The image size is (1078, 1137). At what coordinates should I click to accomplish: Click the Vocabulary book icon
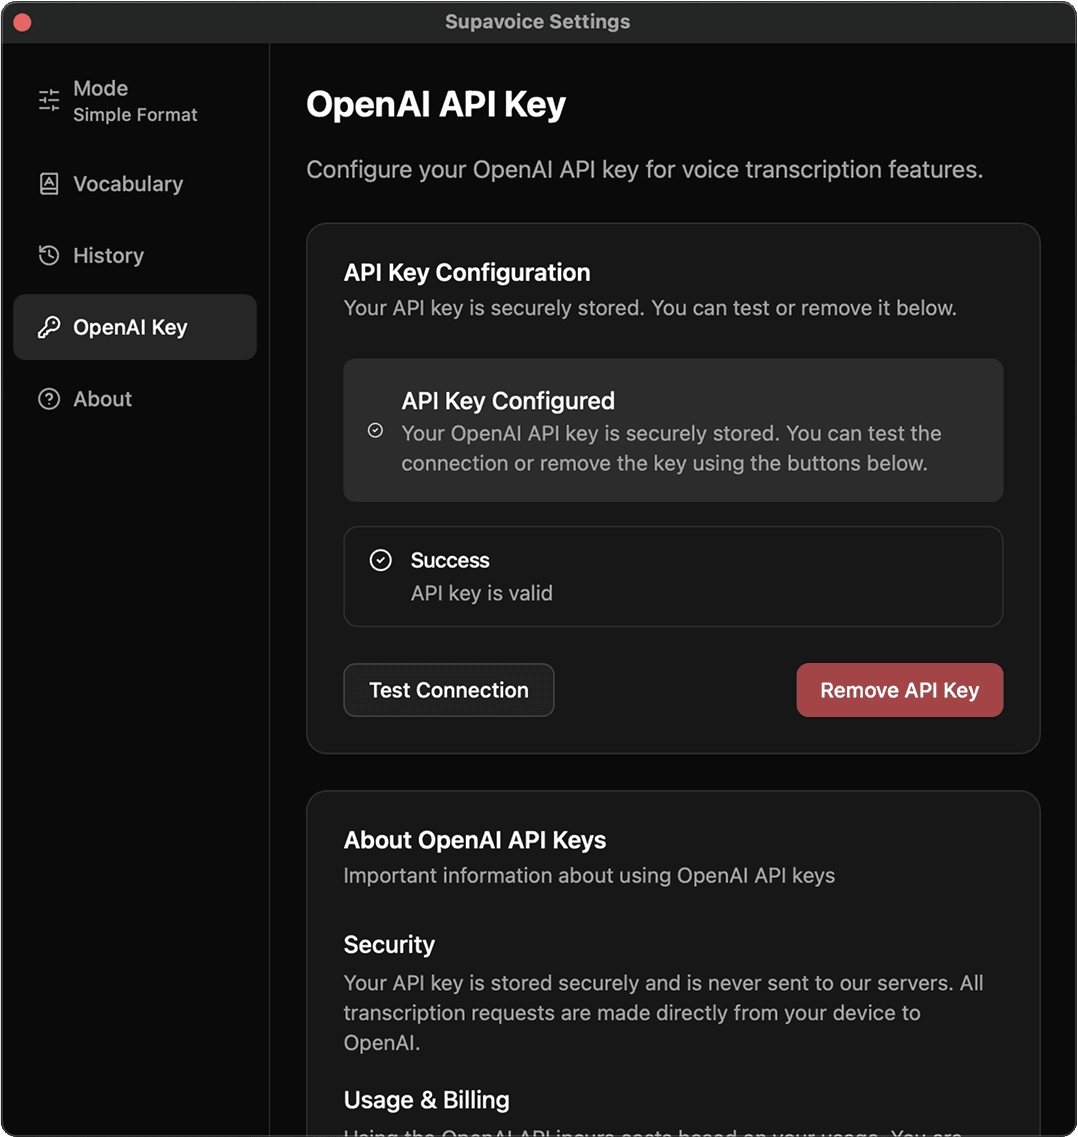point(49,183)
